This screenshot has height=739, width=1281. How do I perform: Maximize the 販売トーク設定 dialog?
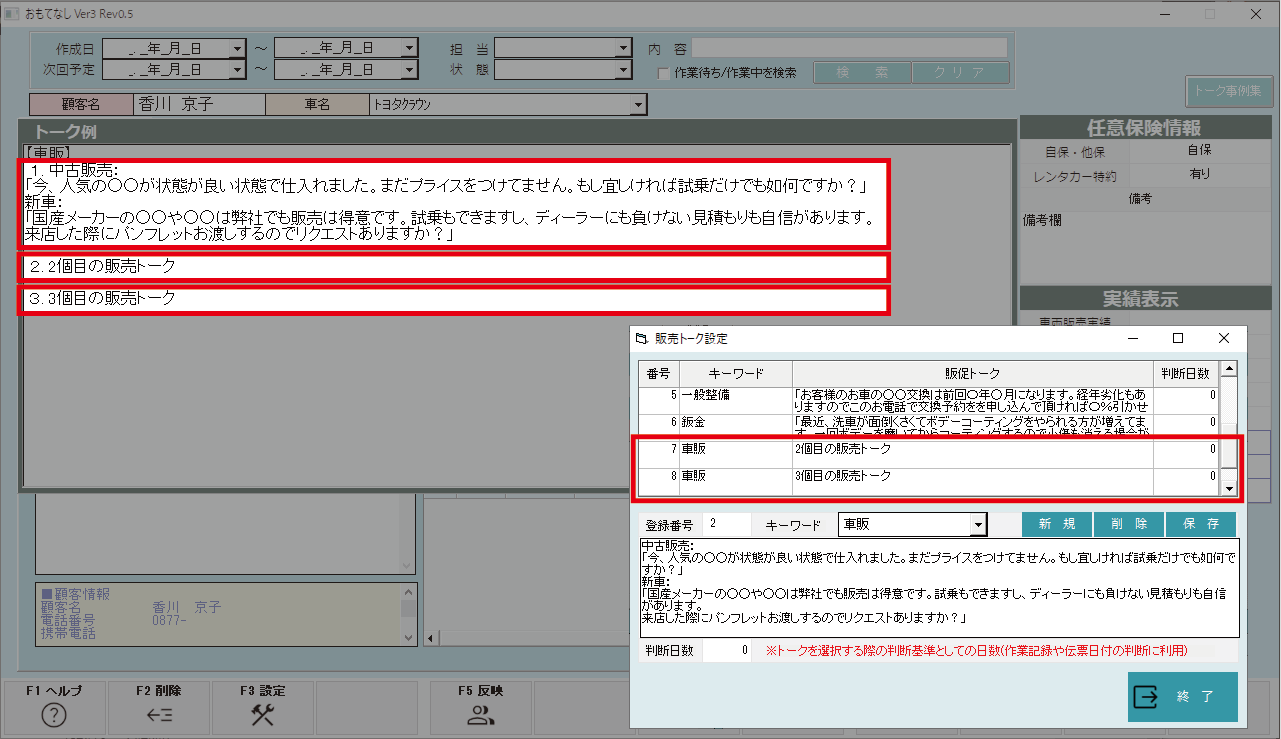[1178, 338]
